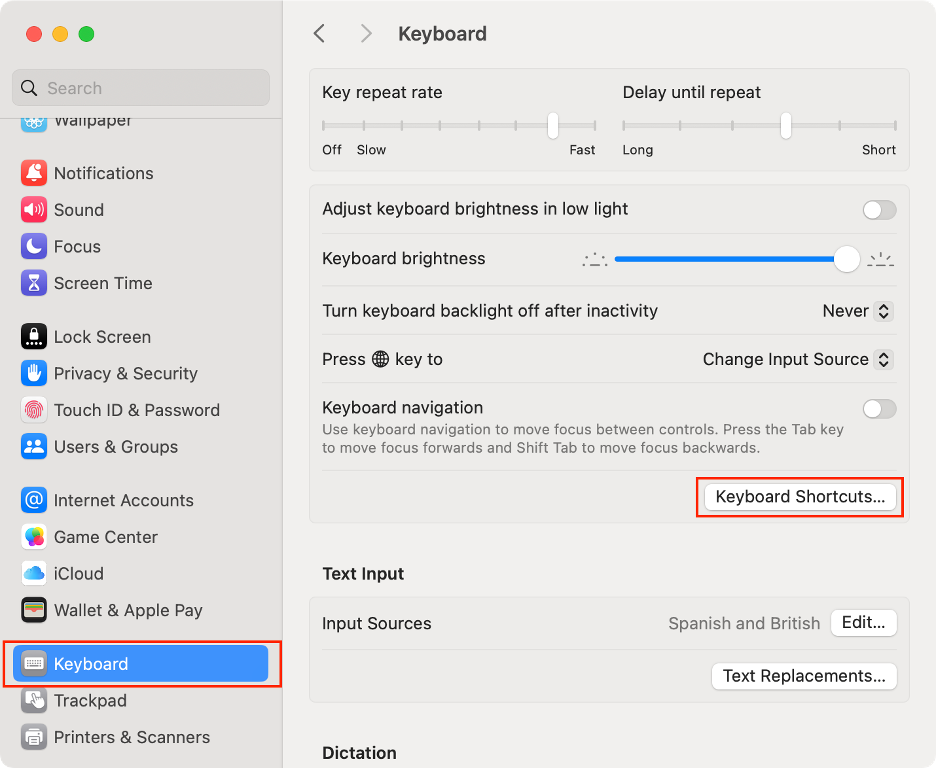Turn on Keyboard navigation

coord(878,409)
